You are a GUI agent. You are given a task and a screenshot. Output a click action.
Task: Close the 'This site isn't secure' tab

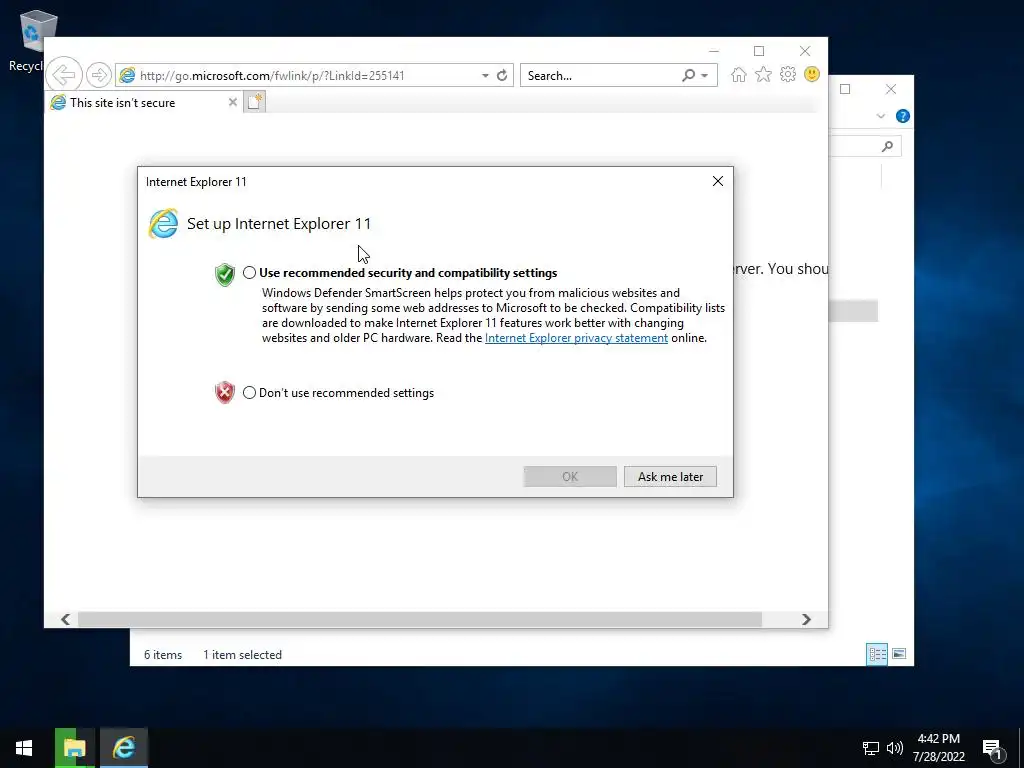point(232,103)
